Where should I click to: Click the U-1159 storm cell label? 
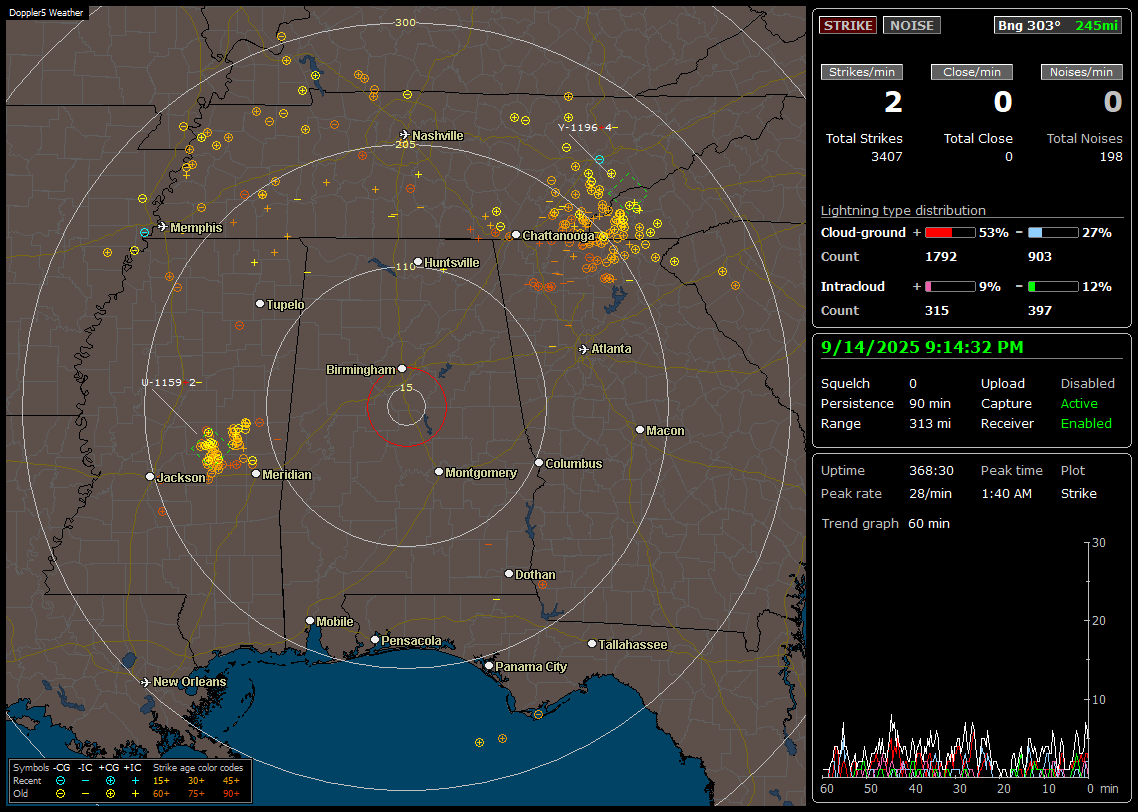(x=171, y=382)
